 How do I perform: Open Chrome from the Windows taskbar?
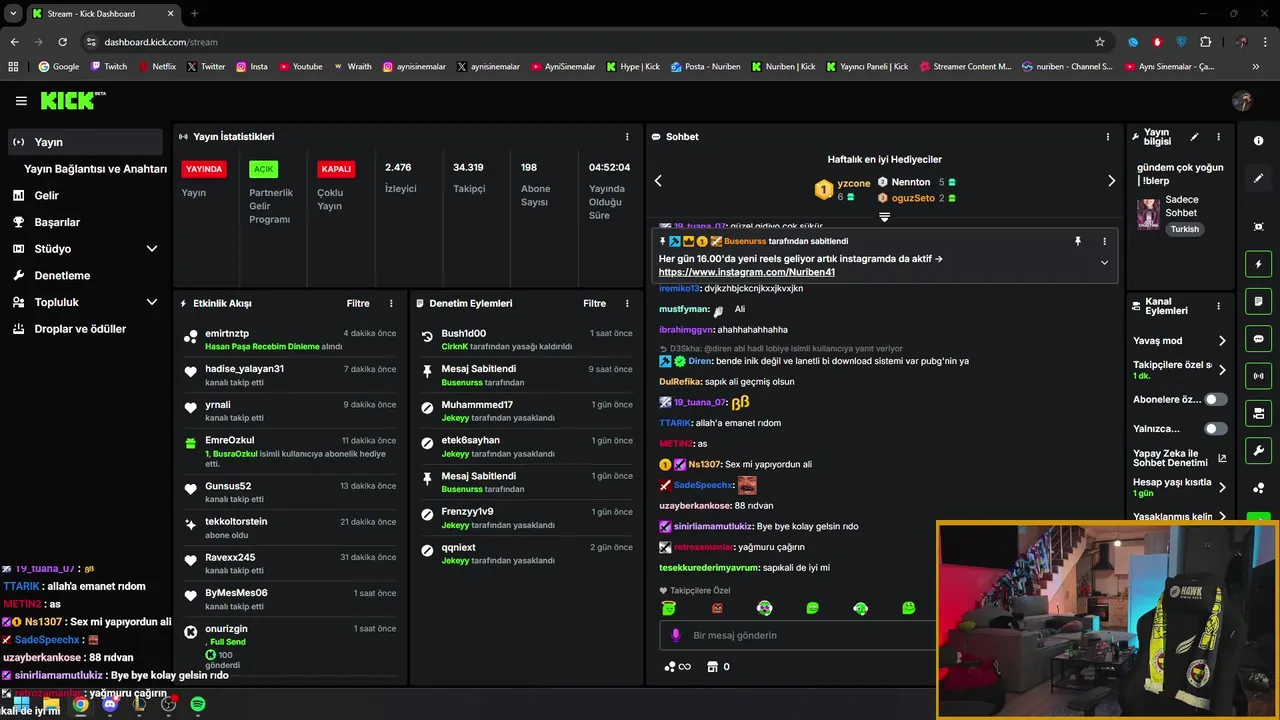coord(80,704)
